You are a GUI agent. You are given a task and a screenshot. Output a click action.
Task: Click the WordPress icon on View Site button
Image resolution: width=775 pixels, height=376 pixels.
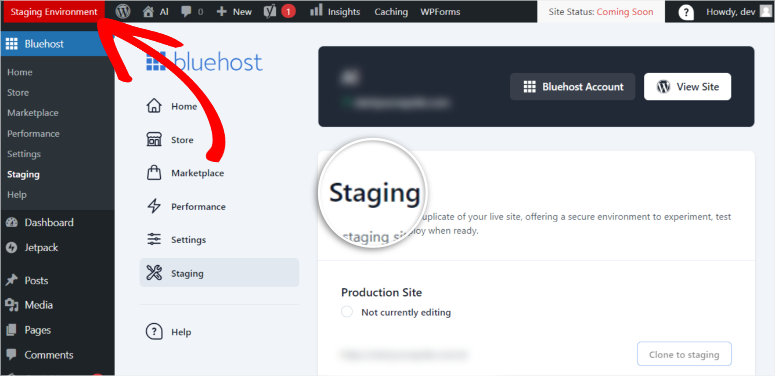coord(663,87)
